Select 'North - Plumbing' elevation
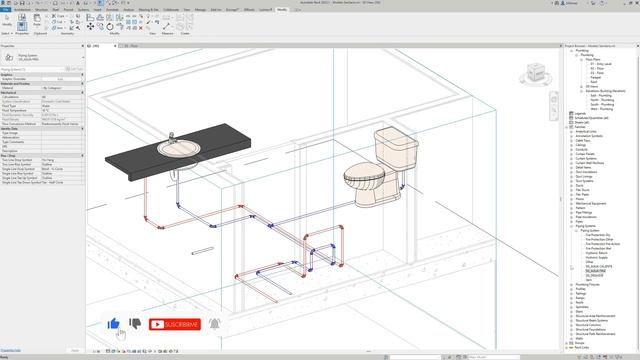Viewport: 640px width, 360px height. click(x=602, y=100)
